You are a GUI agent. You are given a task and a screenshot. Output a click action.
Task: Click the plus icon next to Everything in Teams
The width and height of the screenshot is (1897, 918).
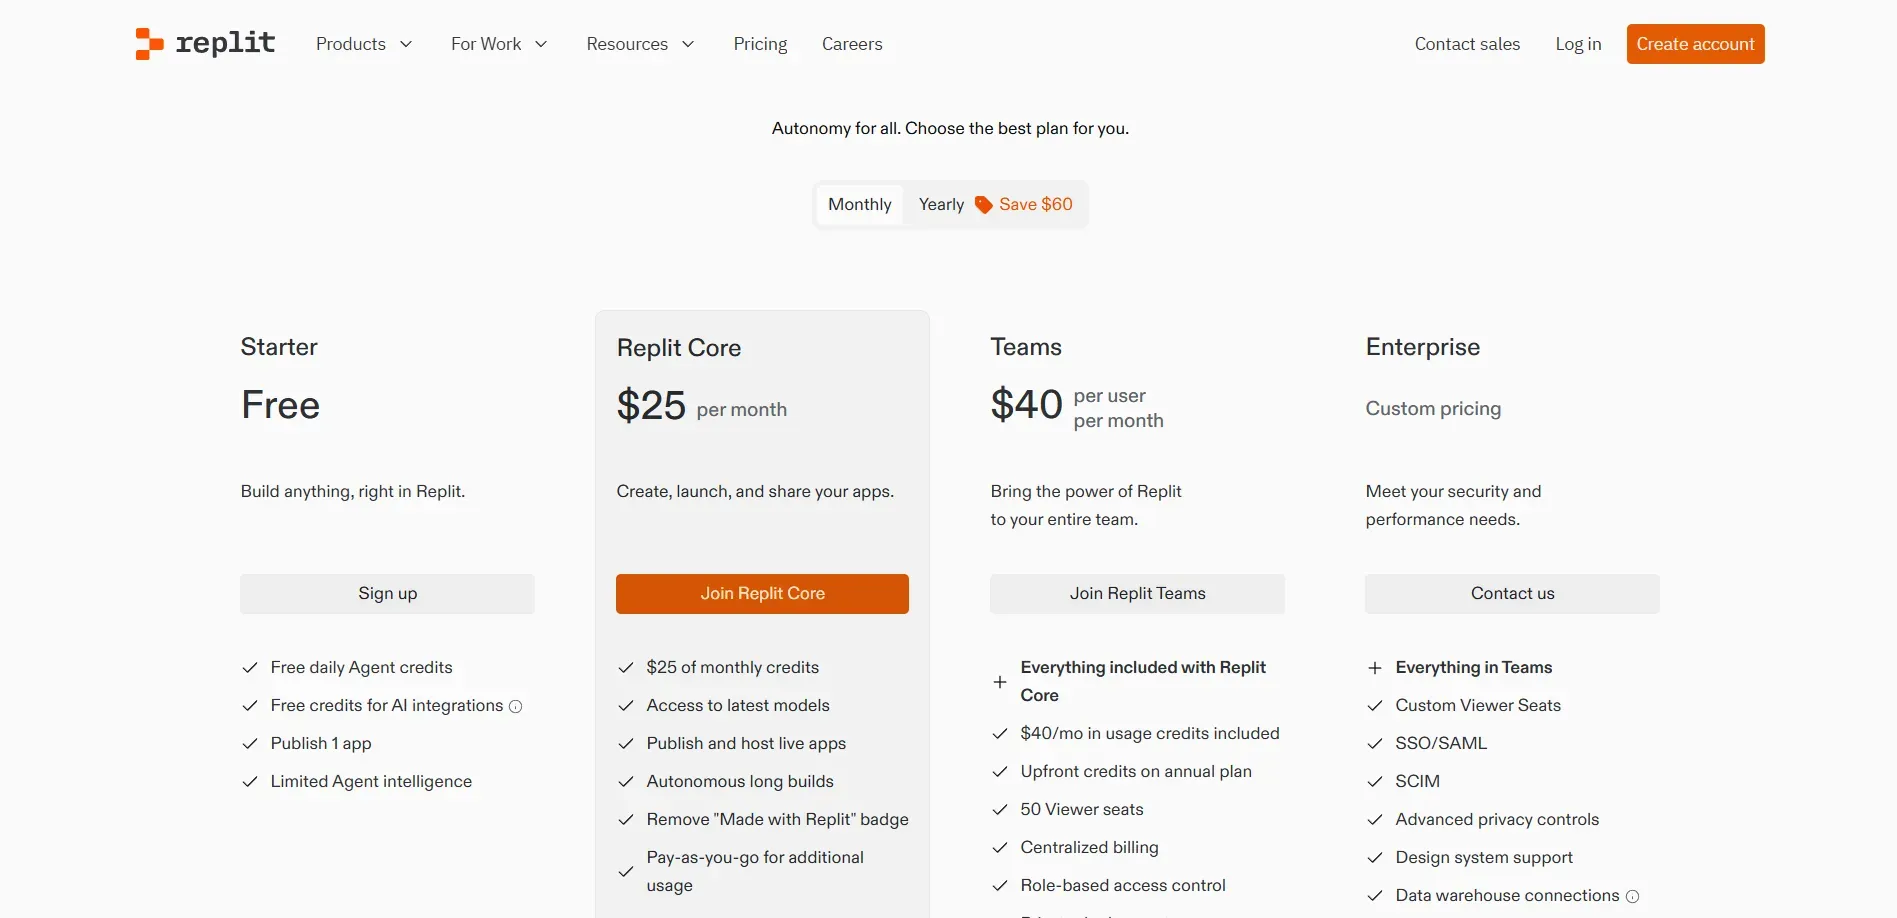[1373, 667]
